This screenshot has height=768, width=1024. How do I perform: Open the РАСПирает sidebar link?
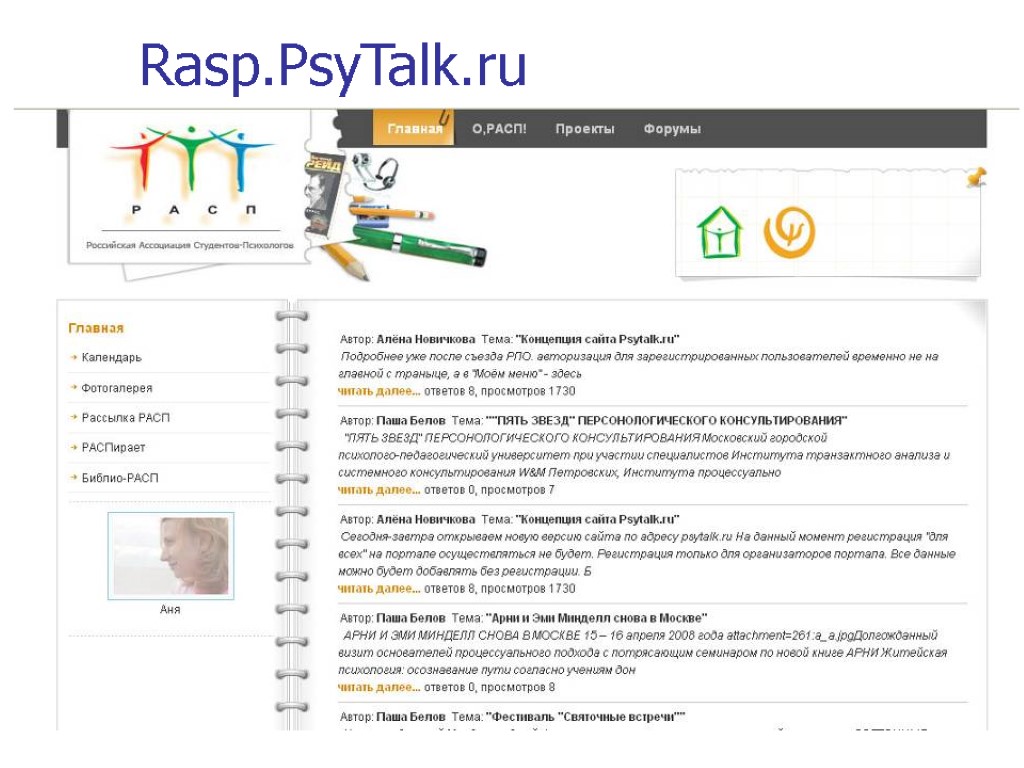(x=114, y=447)
